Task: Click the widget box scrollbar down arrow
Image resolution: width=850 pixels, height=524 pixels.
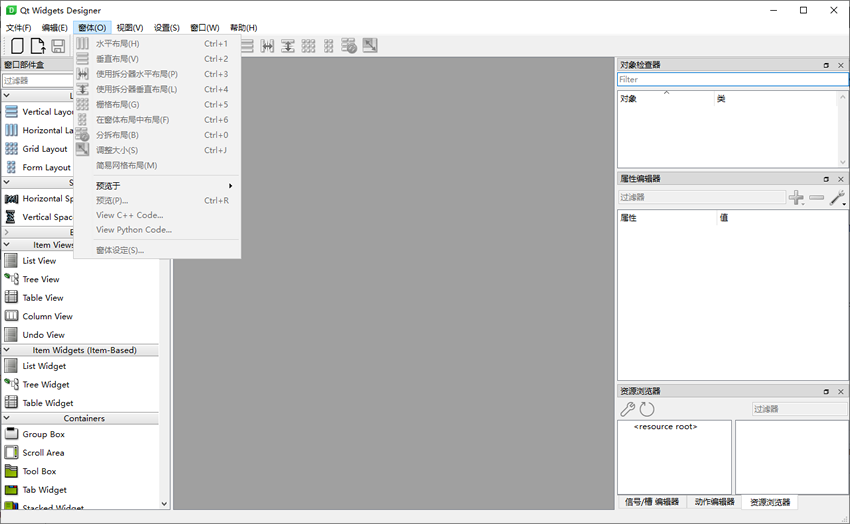Action: coord(164,504)
